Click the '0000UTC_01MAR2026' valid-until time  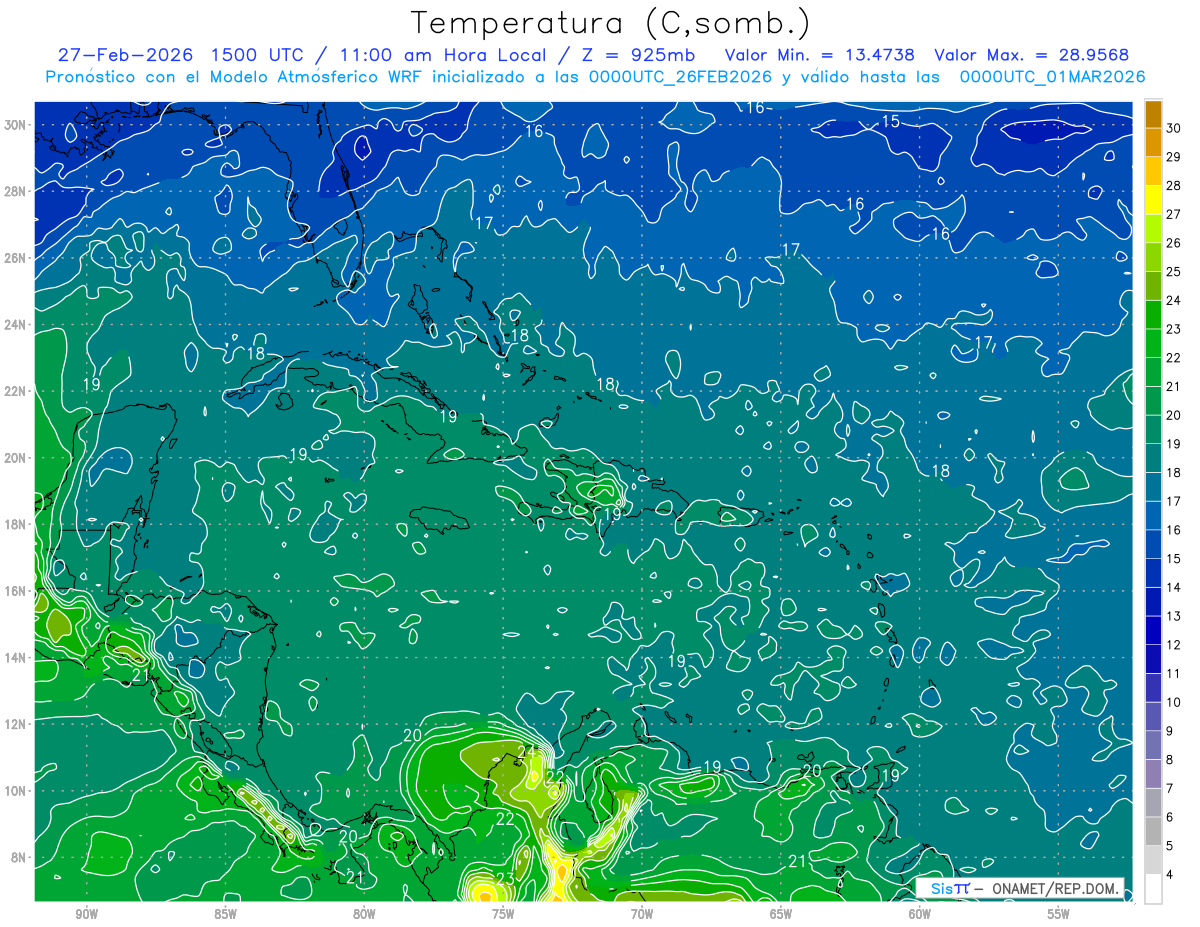click(x=1052, y=77)
